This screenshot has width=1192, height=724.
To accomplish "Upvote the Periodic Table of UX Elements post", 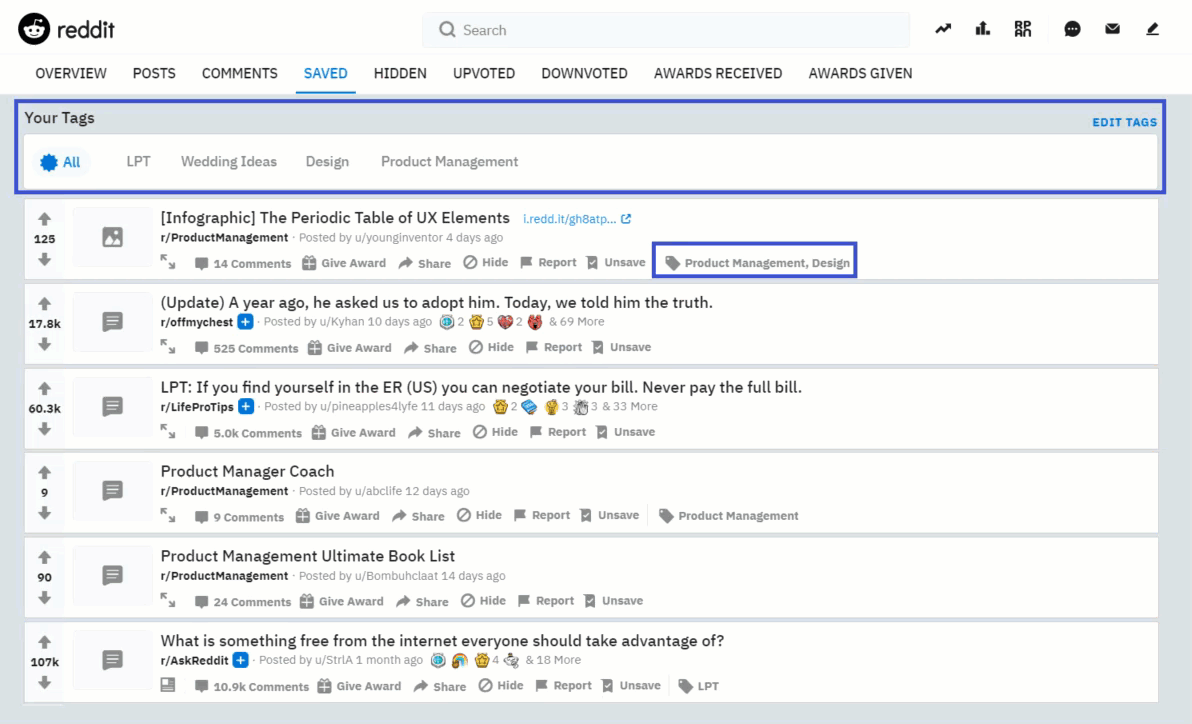I will tap(45, 219).
